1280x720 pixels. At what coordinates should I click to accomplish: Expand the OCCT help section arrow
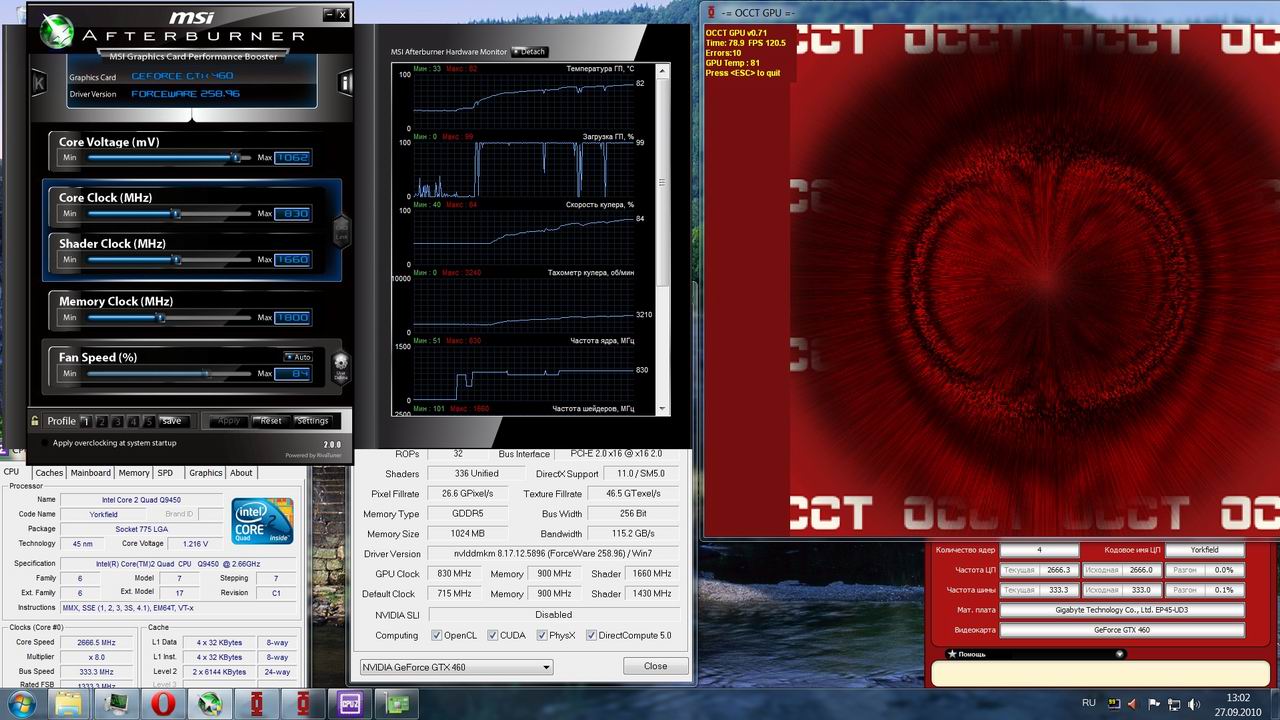pos(1119,654)
